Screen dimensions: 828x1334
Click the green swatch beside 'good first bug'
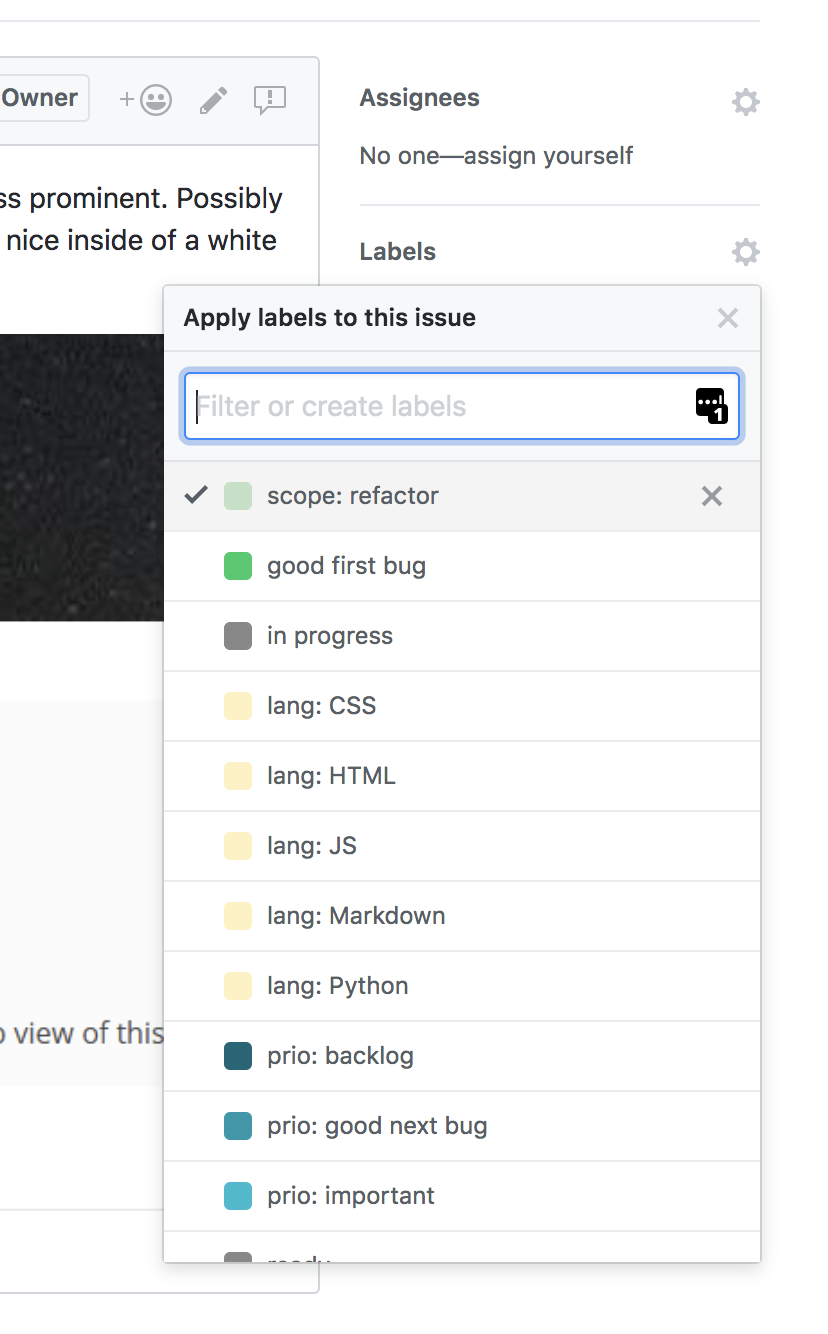click(x=238, y=566)
